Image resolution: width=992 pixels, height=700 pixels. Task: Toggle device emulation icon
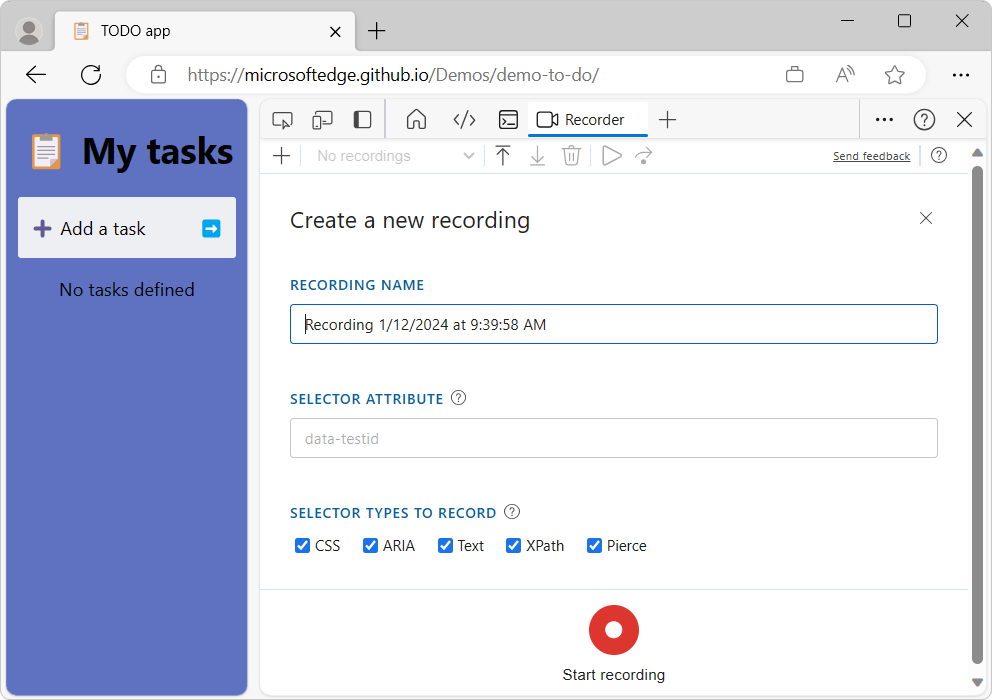click(x=322, y=120)
